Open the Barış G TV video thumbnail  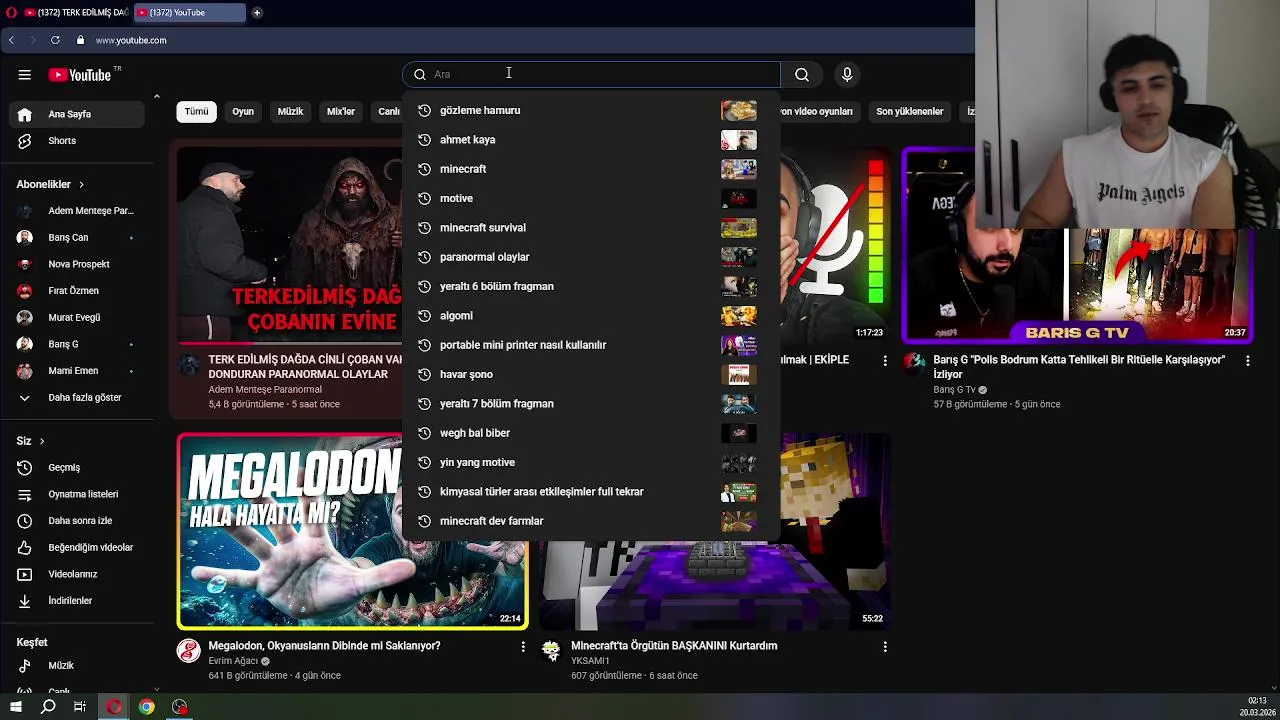1077,245
